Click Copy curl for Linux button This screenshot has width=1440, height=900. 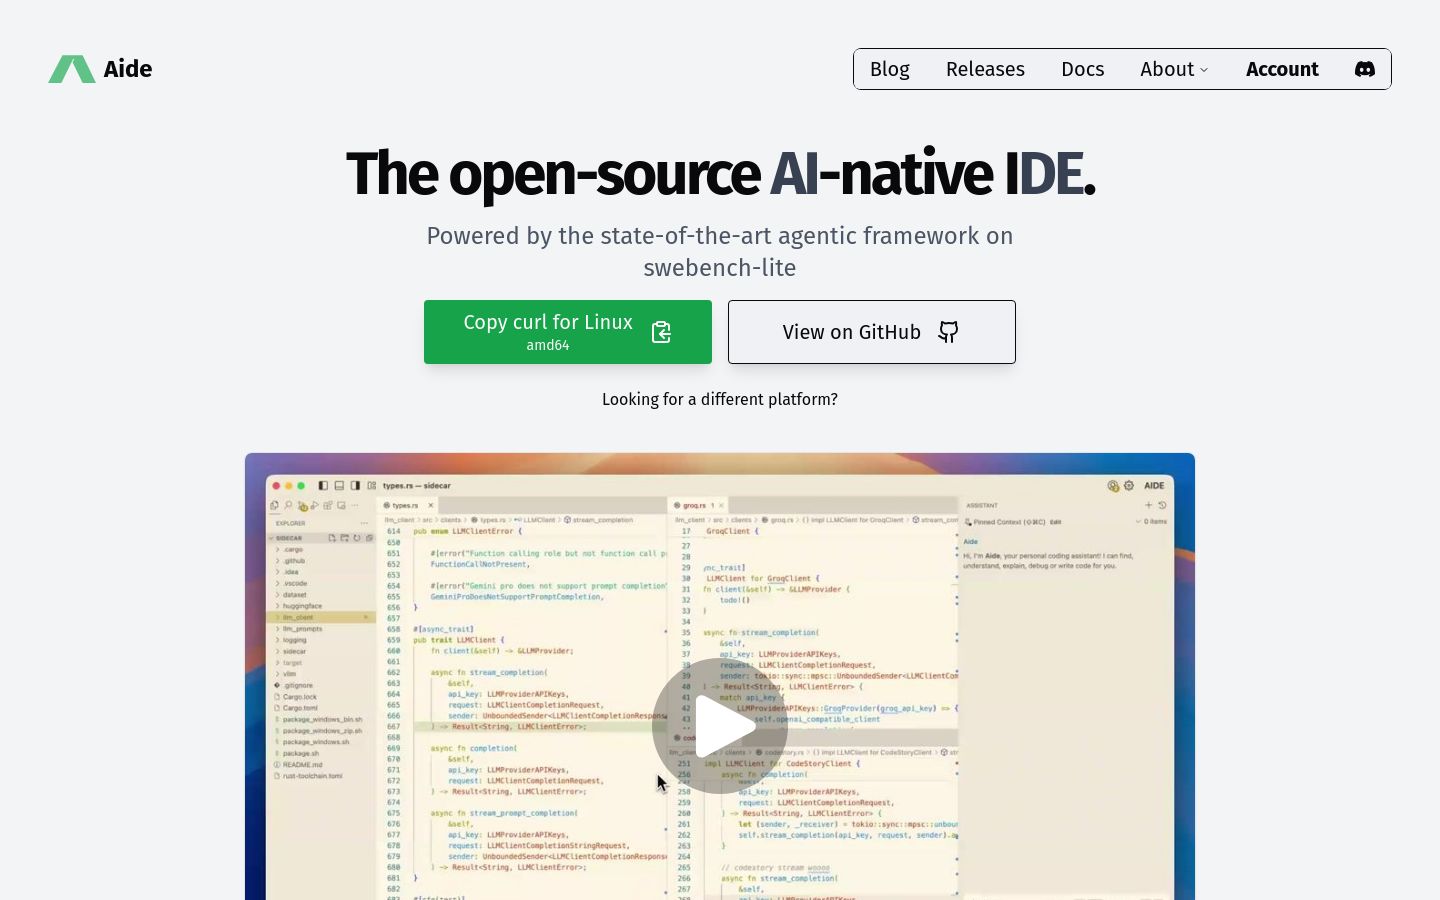(x=568, y=332)
